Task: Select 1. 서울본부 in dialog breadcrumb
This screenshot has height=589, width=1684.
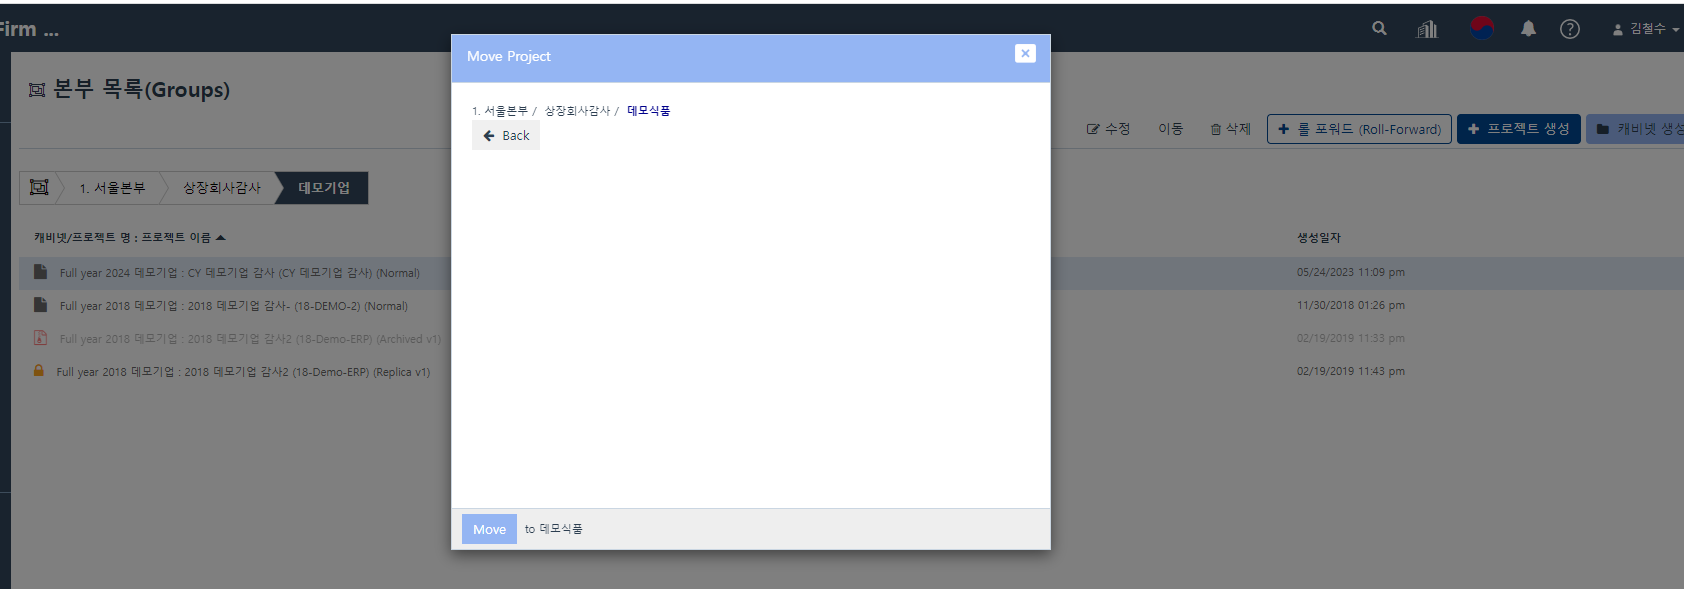Action: [x=500, y=111]
